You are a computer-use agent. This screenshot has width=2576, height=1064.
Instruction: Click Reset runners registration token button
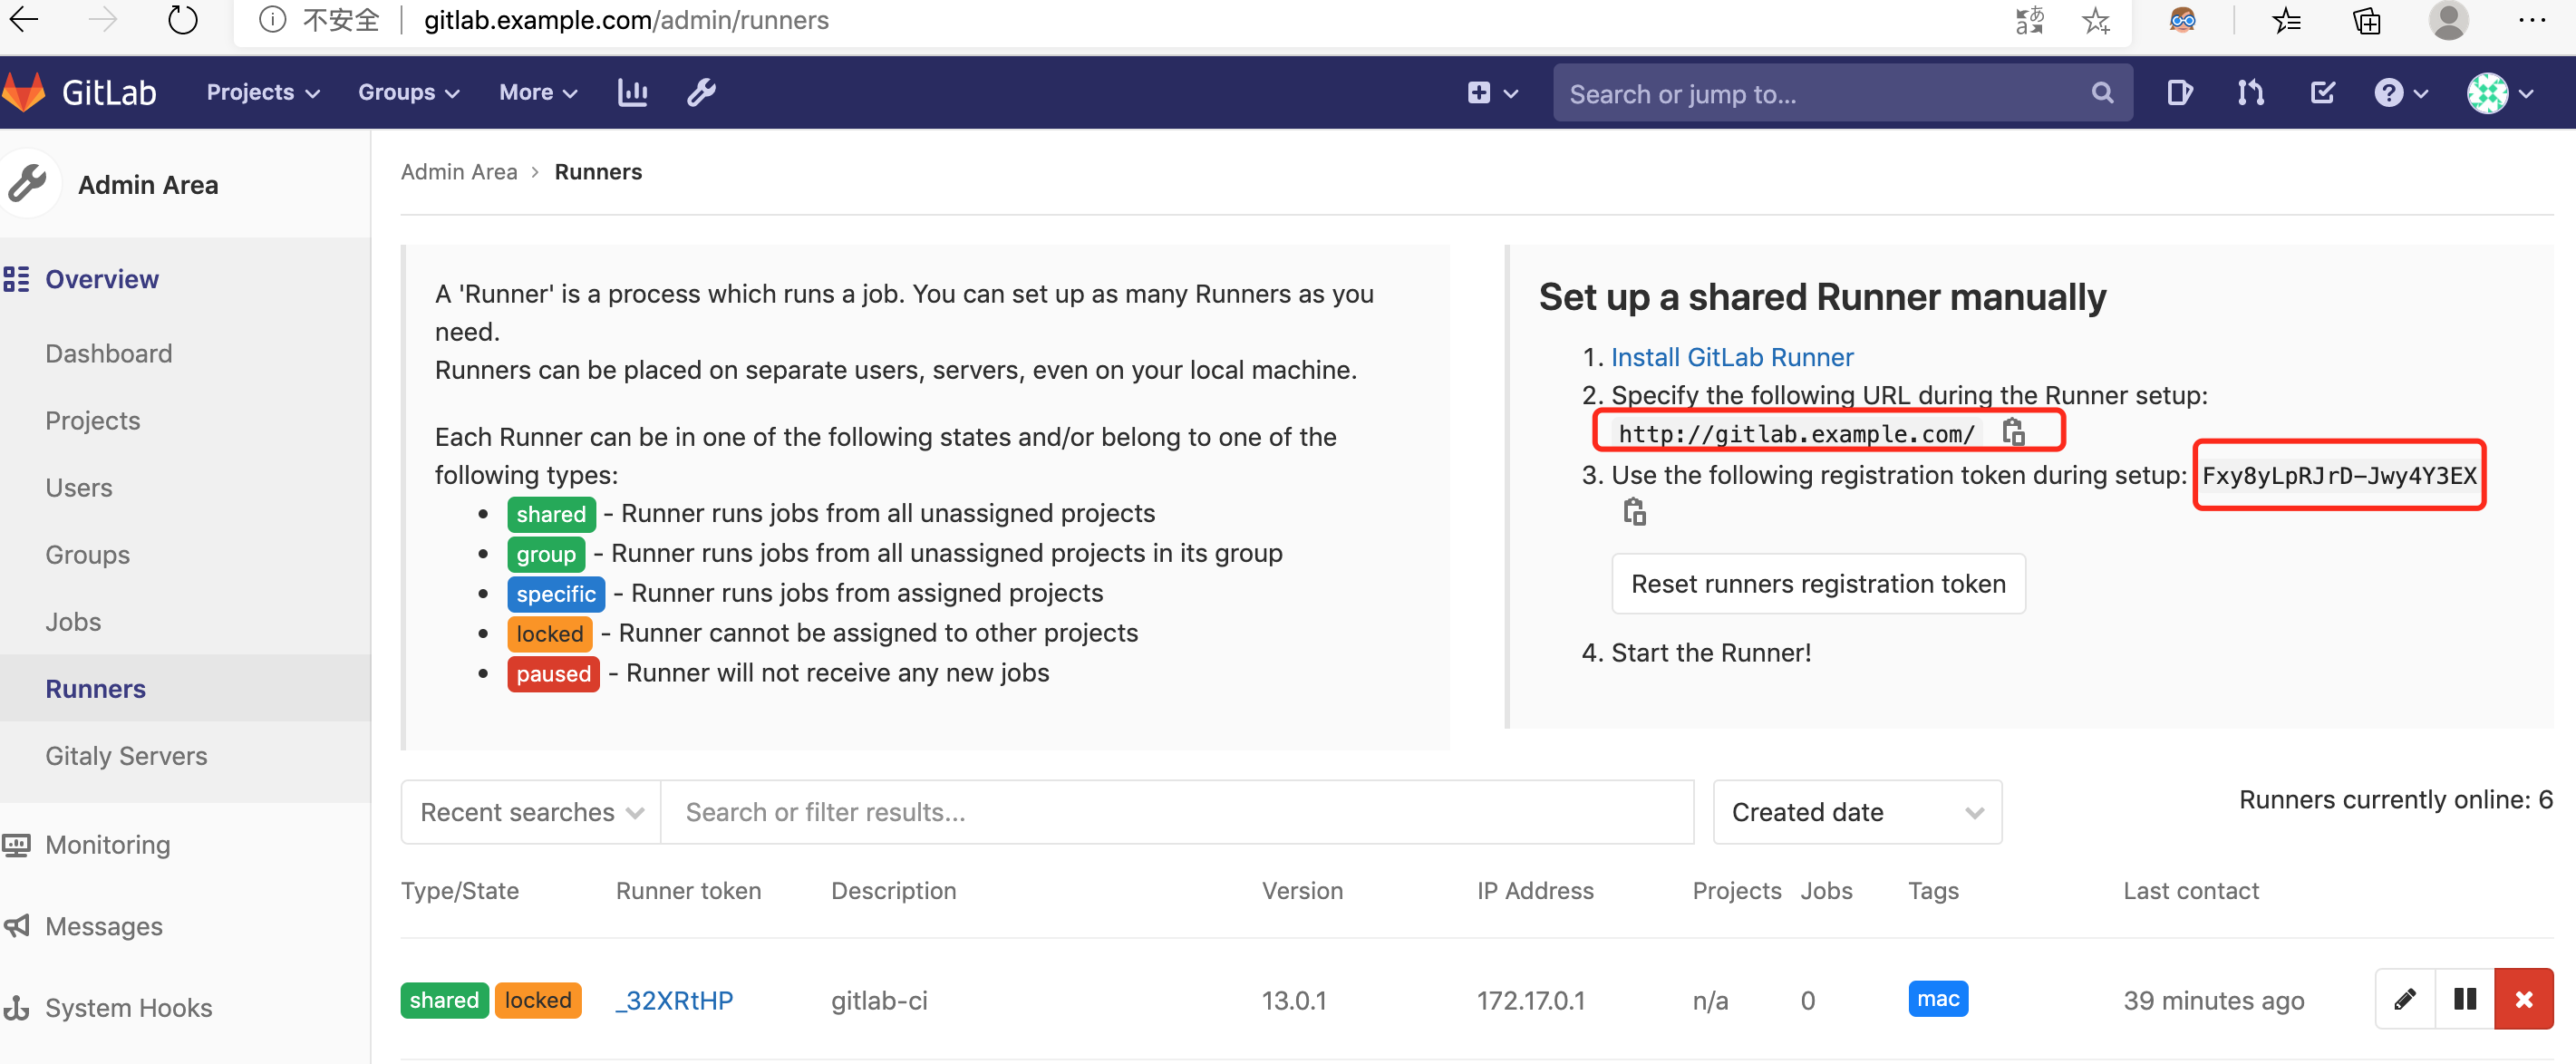(1818, 583)
